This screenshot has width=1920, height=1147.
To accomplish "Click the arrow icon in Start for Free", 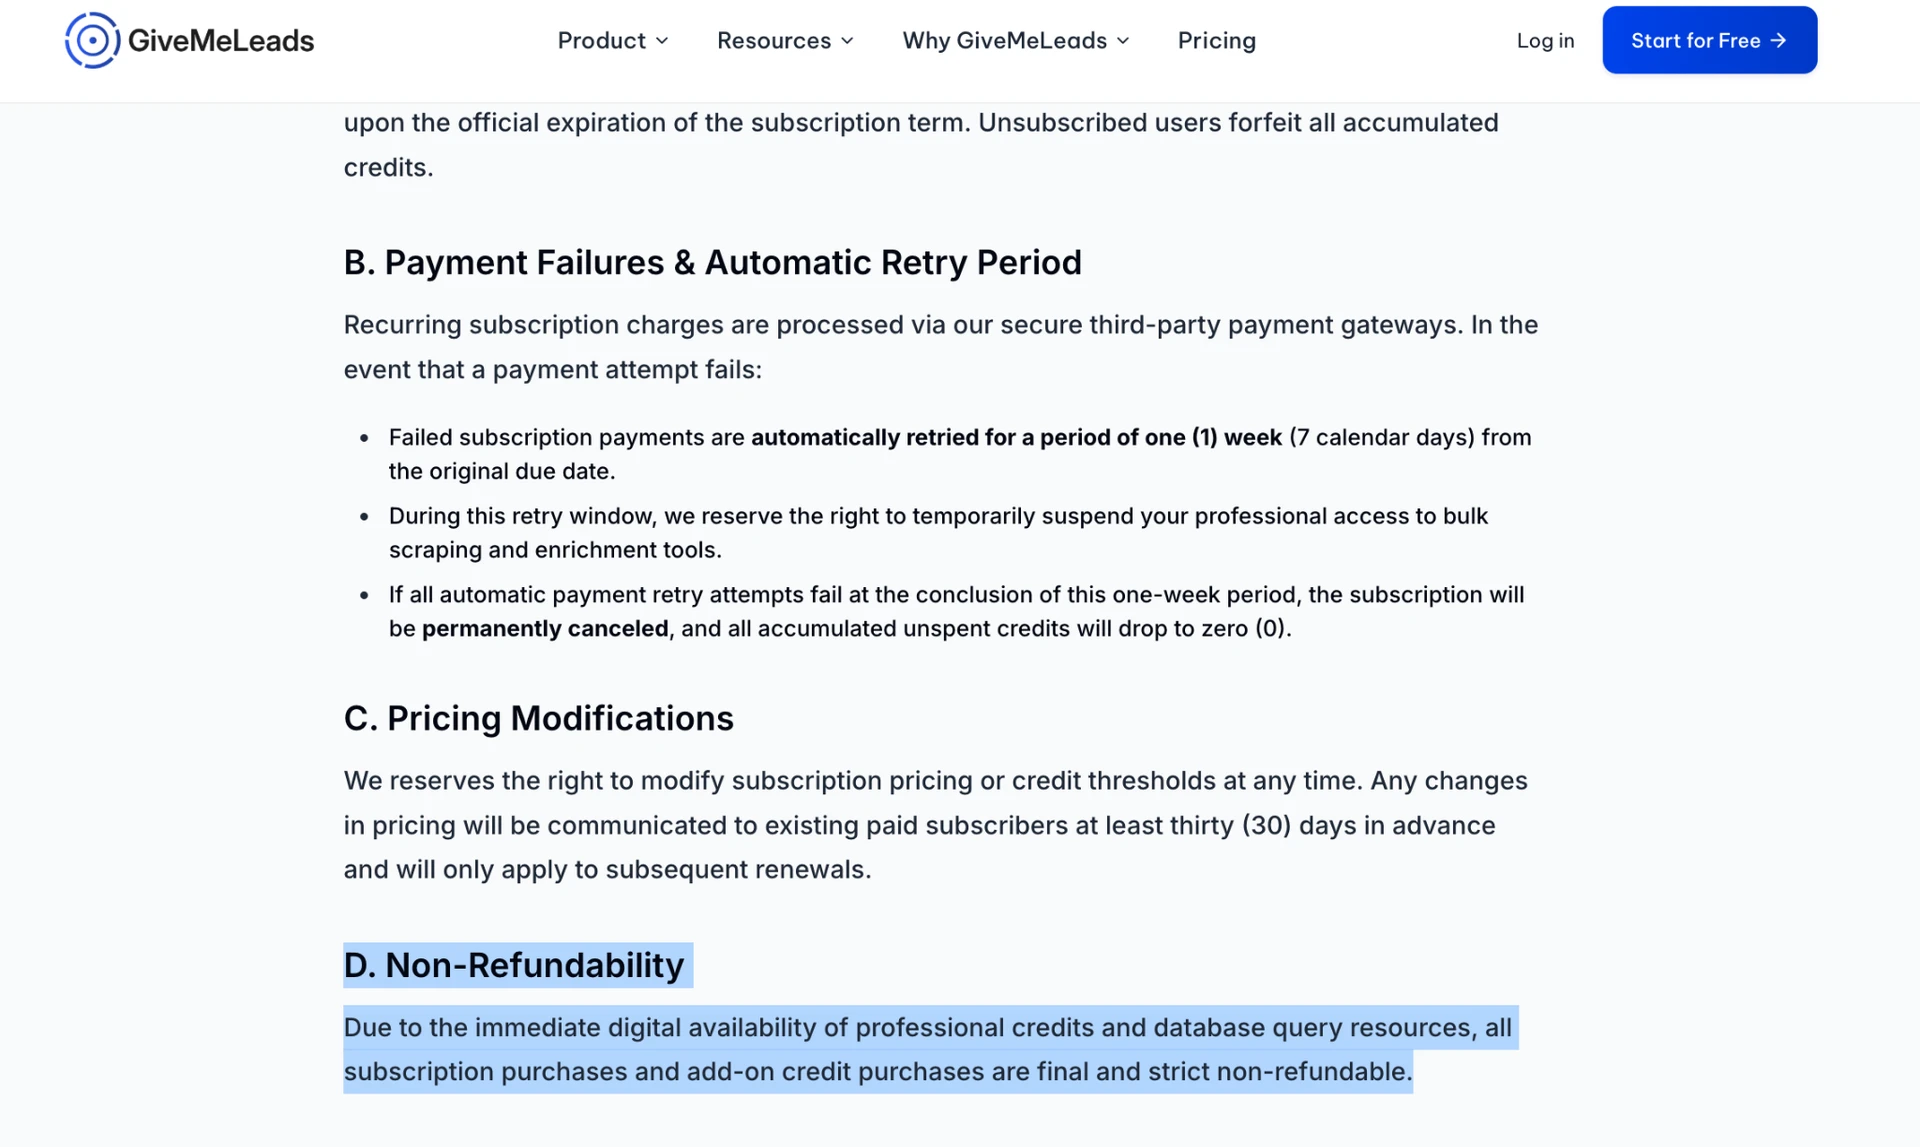I will (1778, 41).
